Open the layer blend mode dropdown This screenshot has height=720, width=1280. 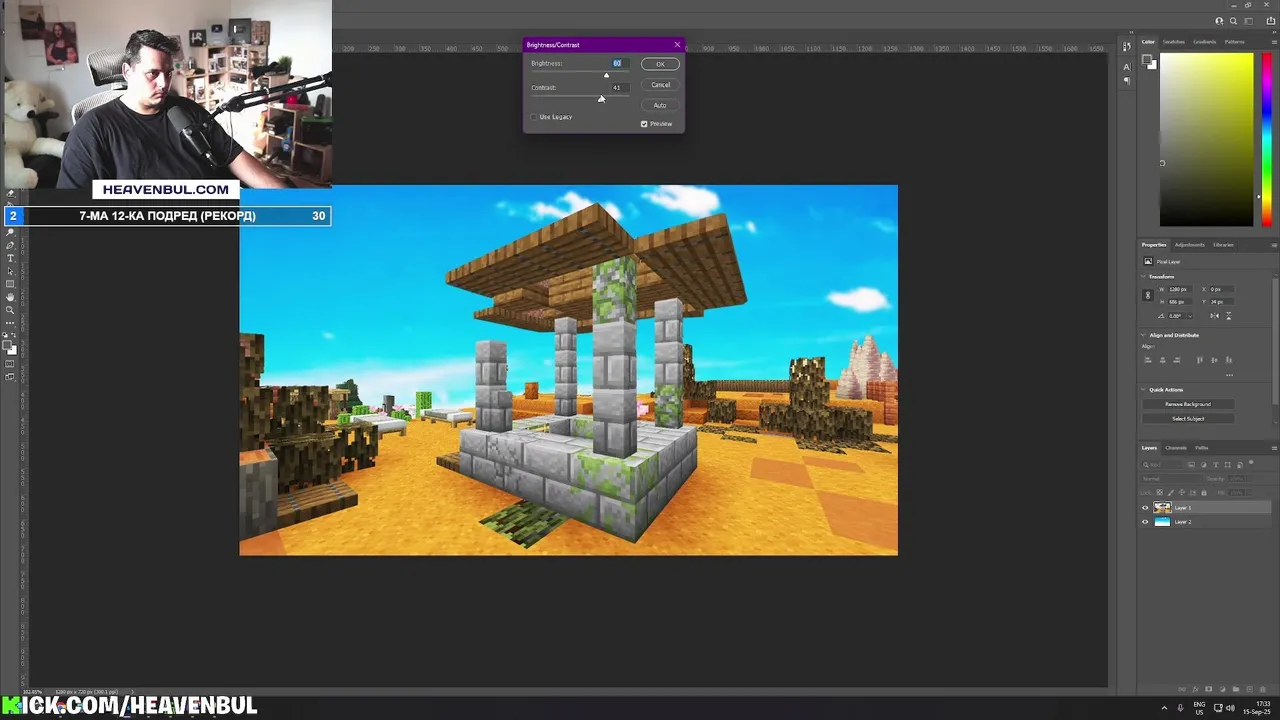pyautogui.click(x=1172, y=479)
